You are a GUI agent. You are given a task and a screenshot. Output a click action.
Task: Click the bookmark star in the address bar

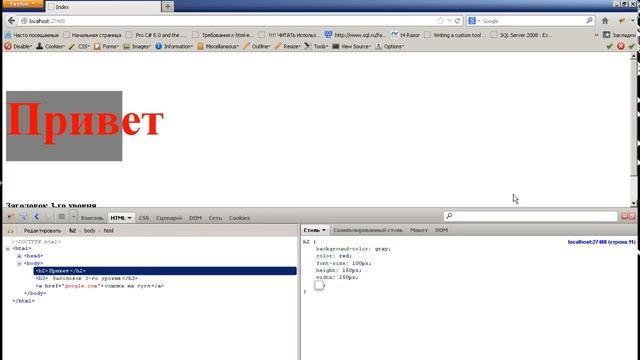pos(440,21)
